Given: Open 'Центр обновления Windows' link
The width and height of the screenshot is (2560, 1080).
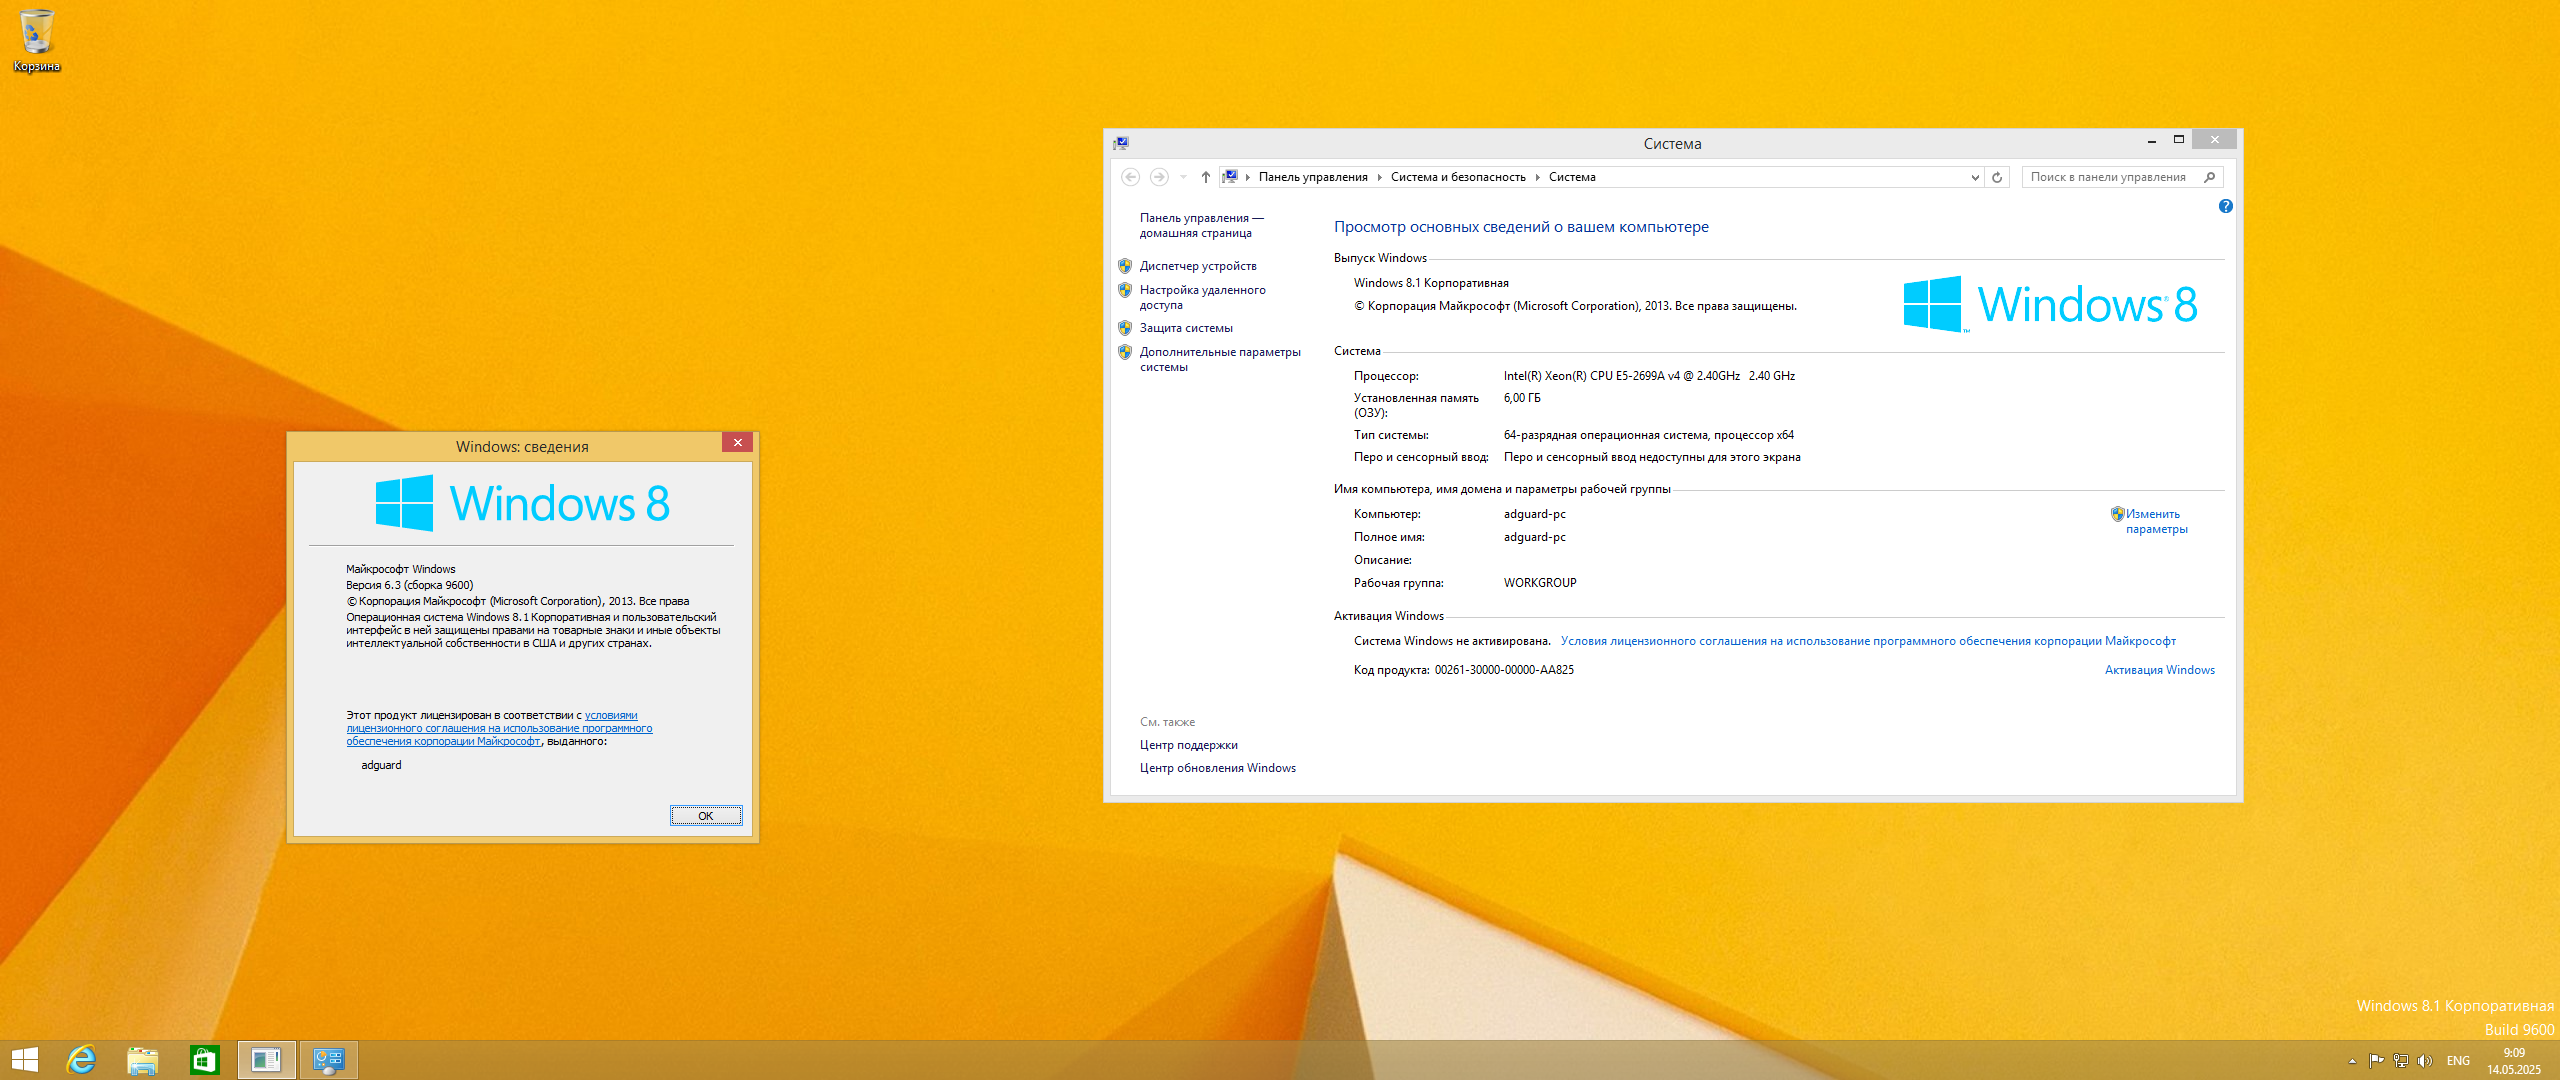Looking at the screenshot, I should tap(1217, 768).
